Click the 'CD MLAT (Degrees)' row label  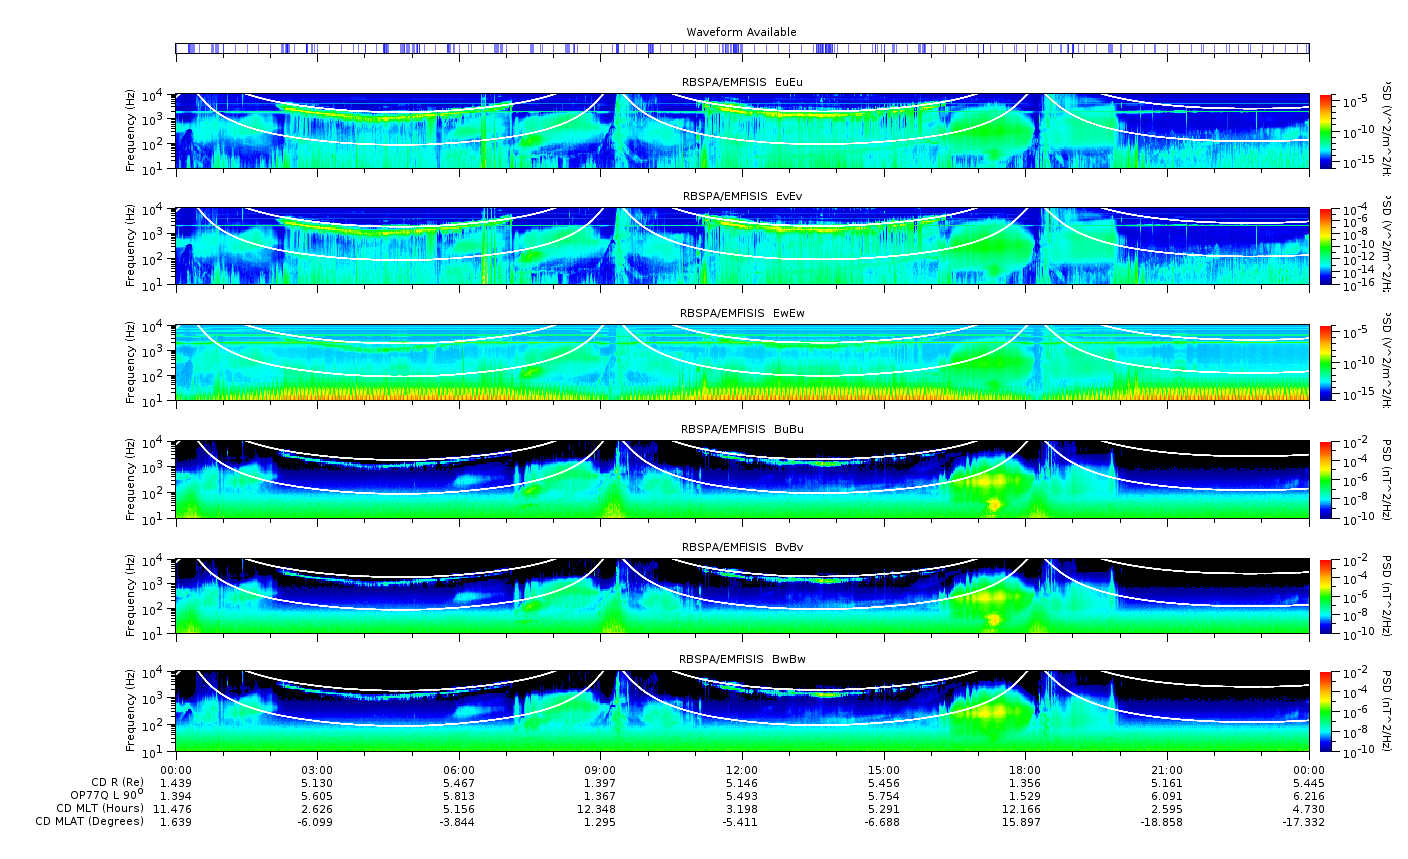pyautogui.click(x=90, y=821)
